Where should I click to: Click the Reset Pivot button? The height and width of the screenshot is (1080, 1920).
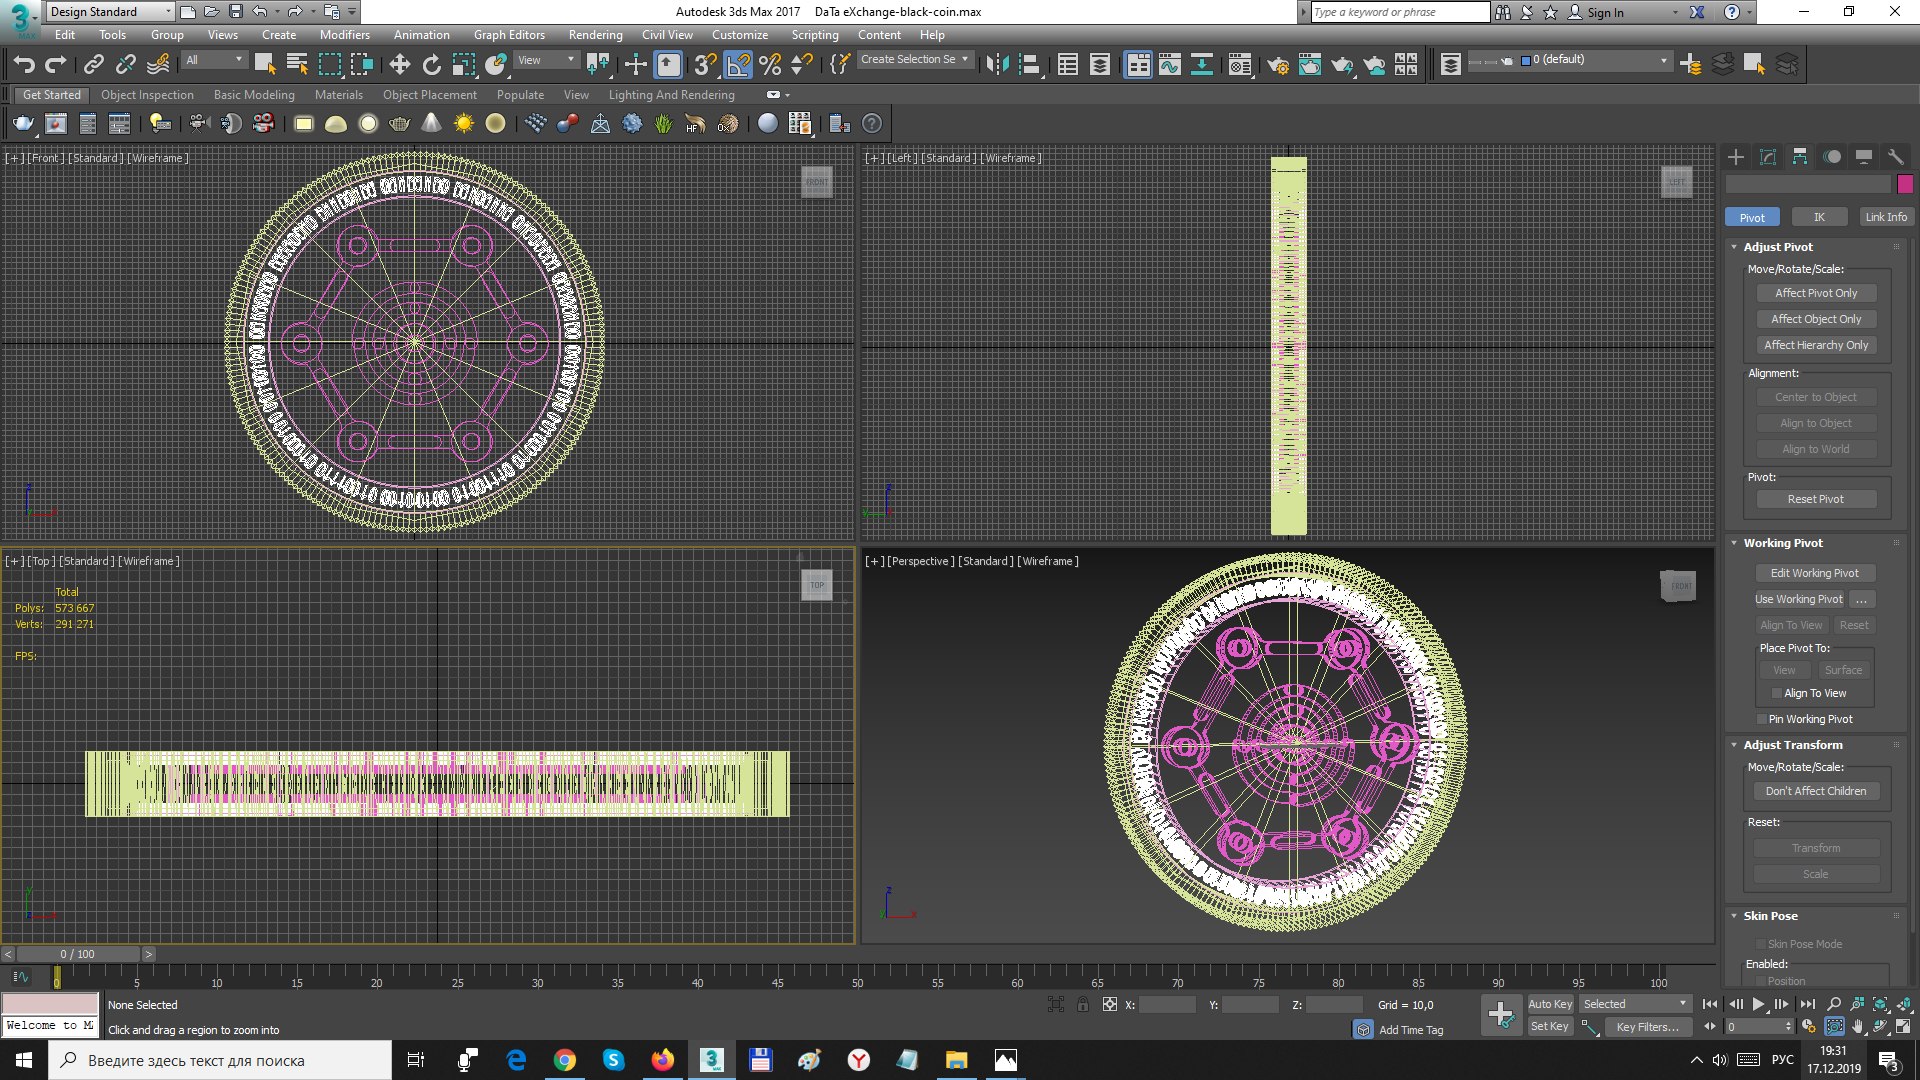pyautogui.click(x=1816, y=499)
